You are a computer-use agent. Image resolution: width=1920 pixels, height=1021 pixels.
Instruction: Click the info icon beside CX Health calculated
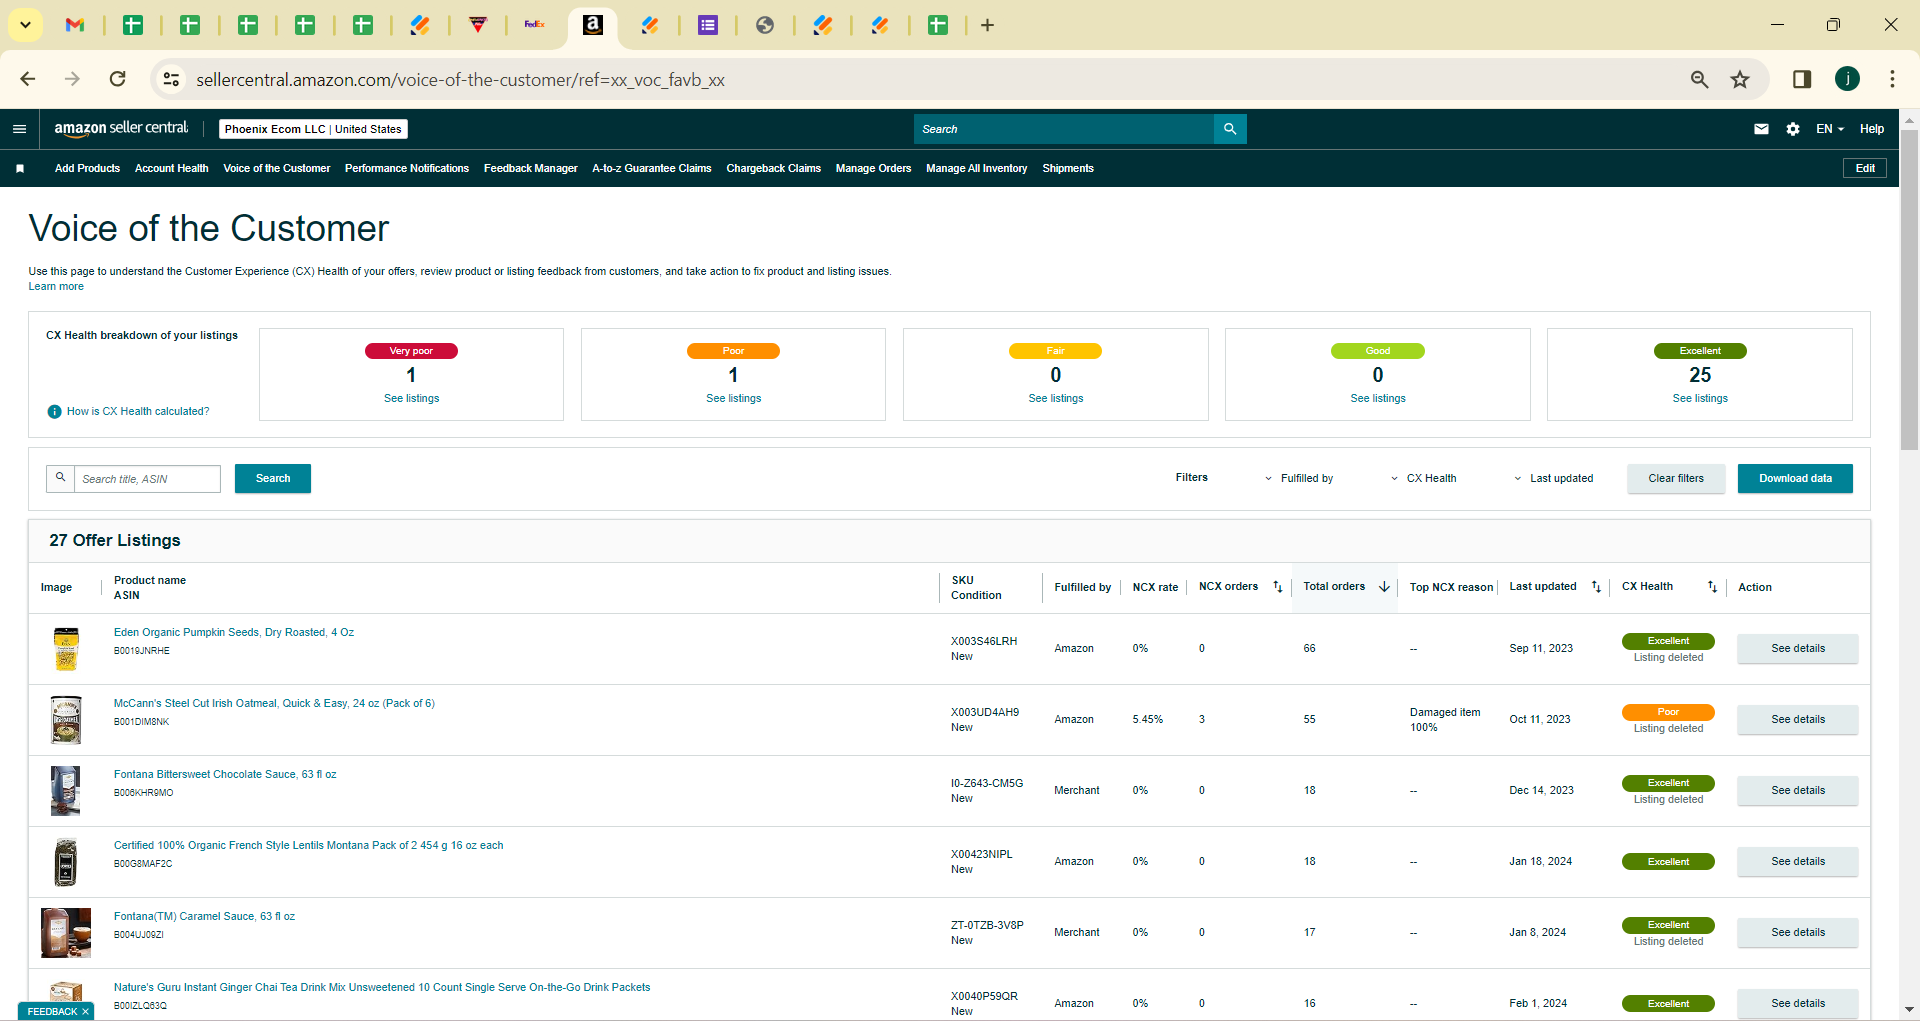coord(55,412)
